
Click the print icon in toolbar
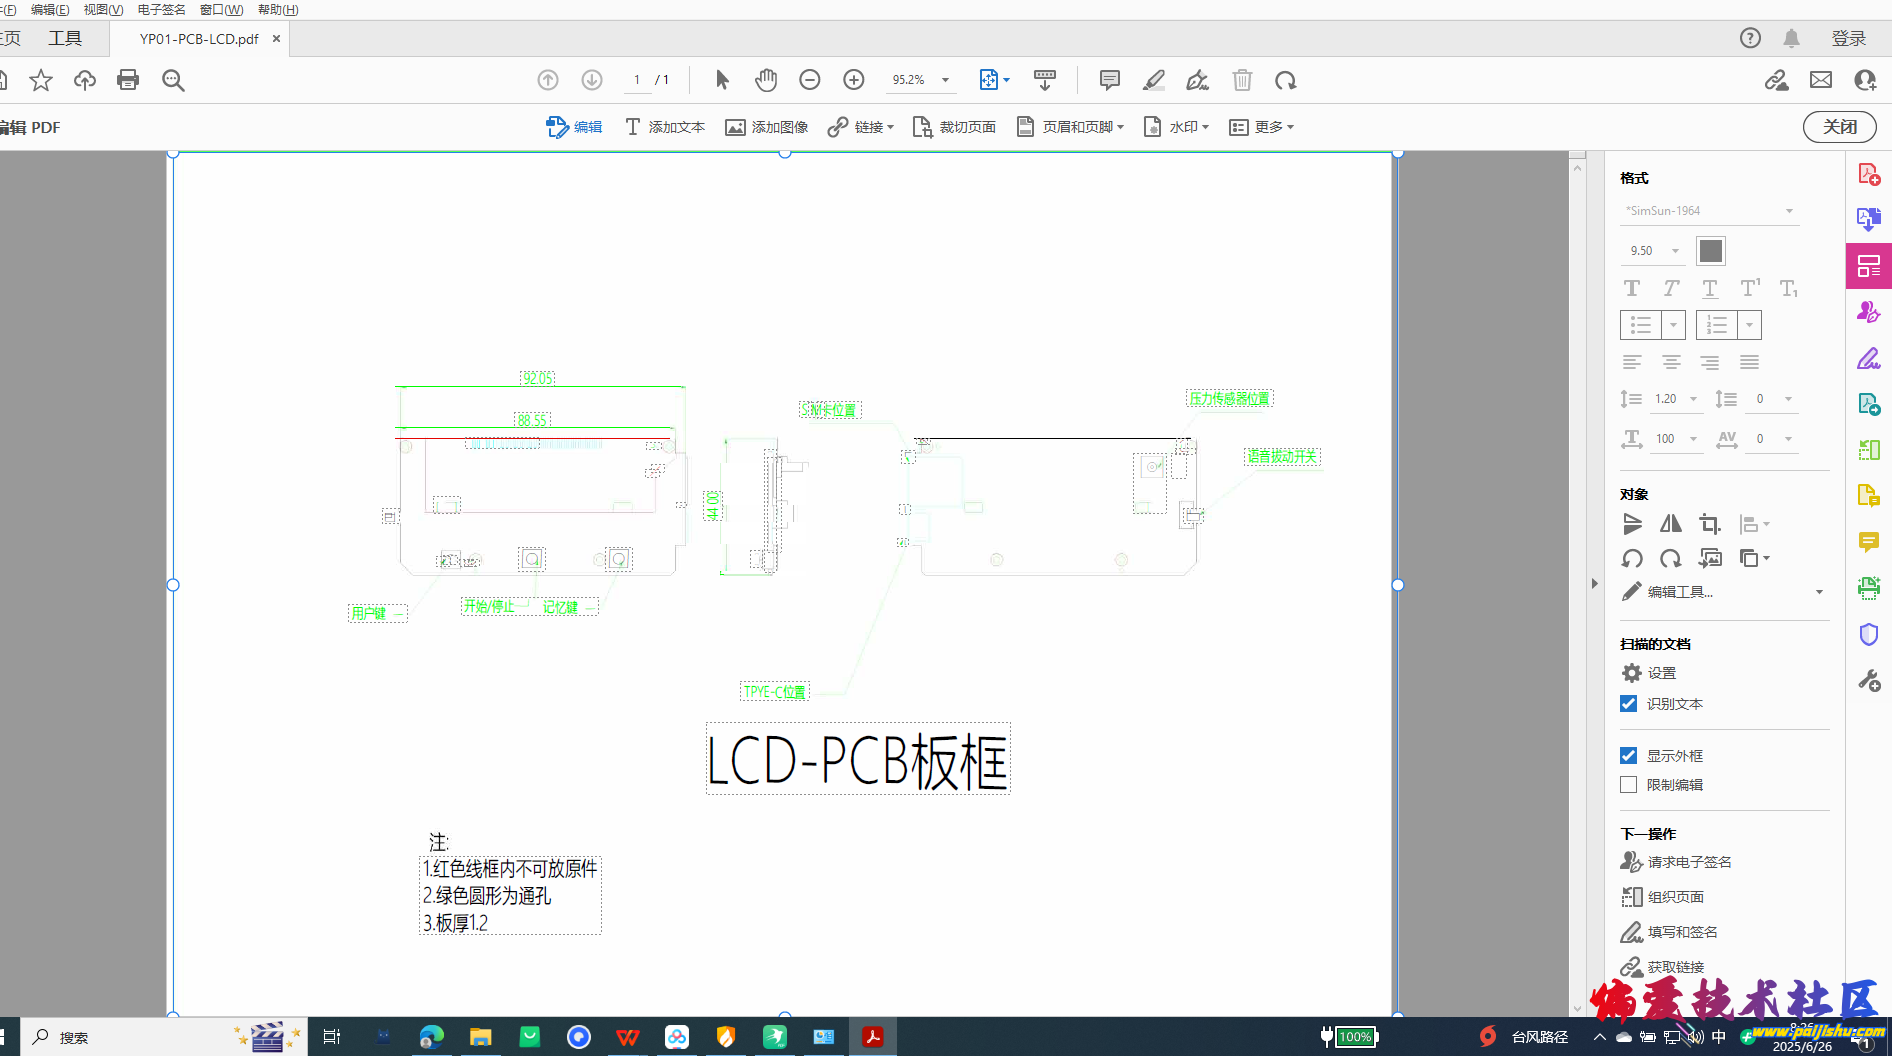coord(128,80)
